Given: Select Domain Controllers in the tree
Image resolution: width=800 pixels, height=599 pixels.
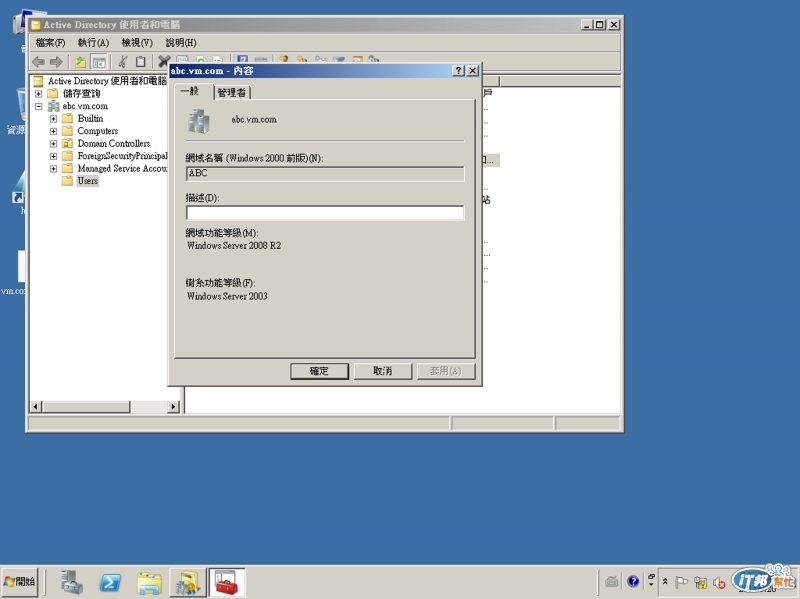Looking at the screenshot, I should [114, 143].
